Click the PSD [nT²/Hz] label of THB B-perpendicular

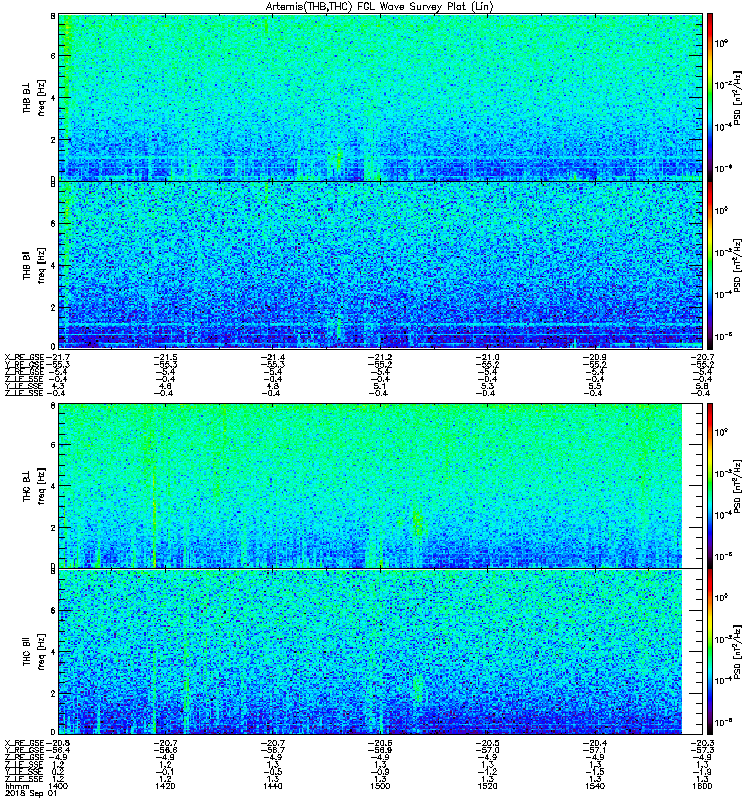tap(738, 97)
